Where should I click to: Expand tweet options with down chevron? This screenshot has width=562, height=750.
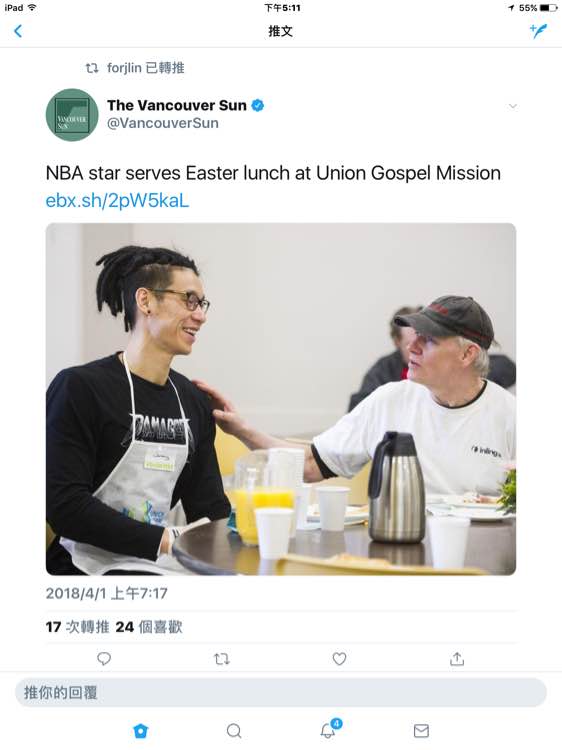(x=513, y=106)
